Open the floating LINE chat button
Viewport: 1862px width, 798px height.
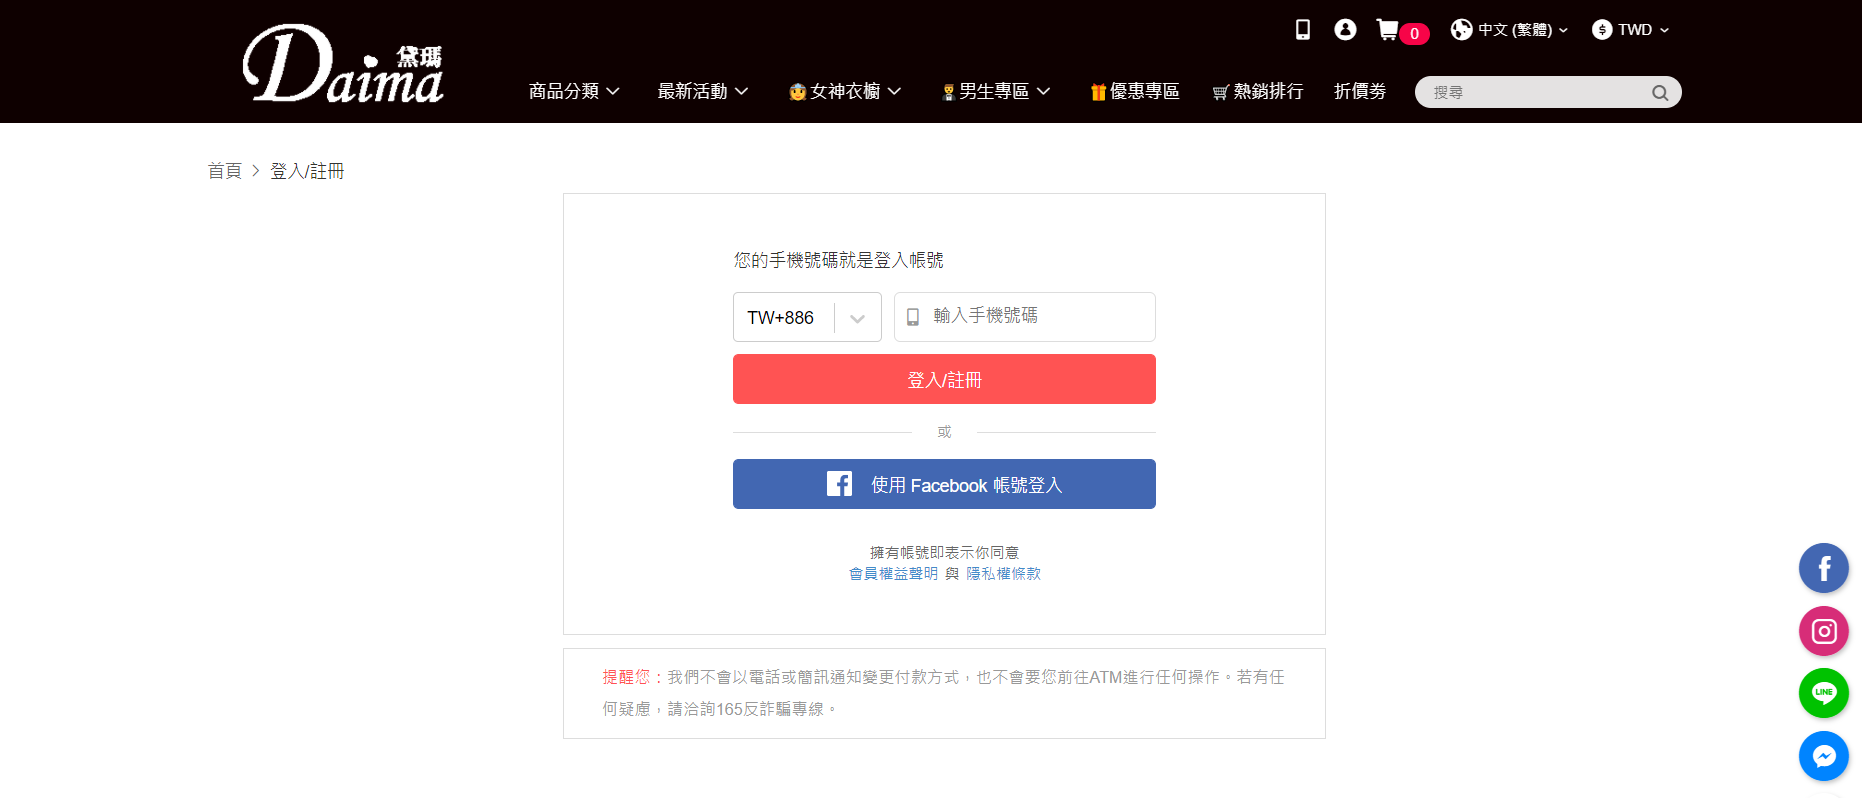[1824, 693]
